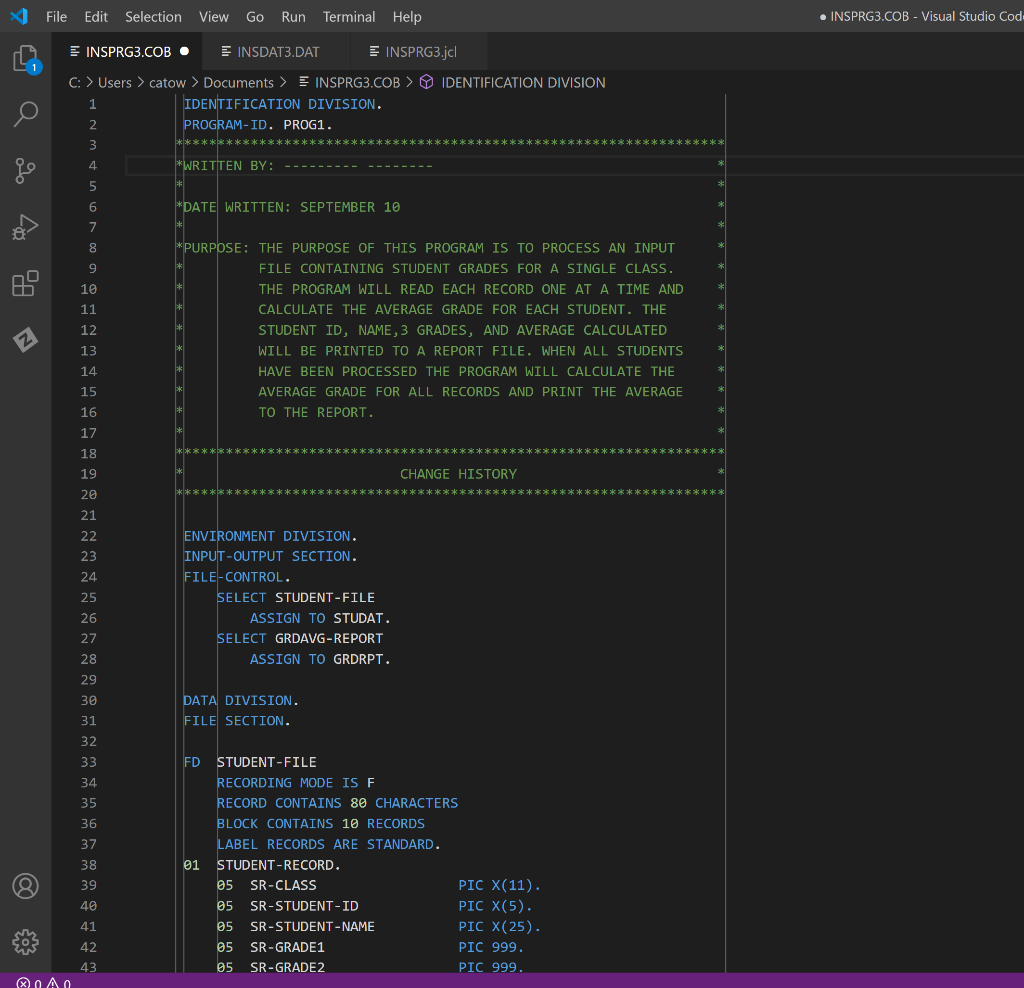
Task: Open the Search view icon
Action: pos(26,114)
